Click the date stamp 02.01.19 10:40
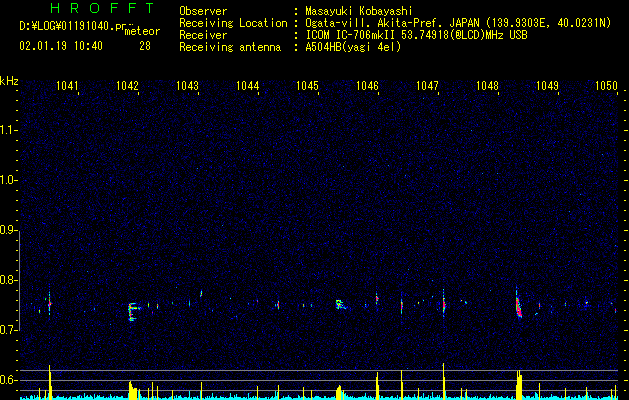Viewport: 629px width, 400px height. pos(61,46)
